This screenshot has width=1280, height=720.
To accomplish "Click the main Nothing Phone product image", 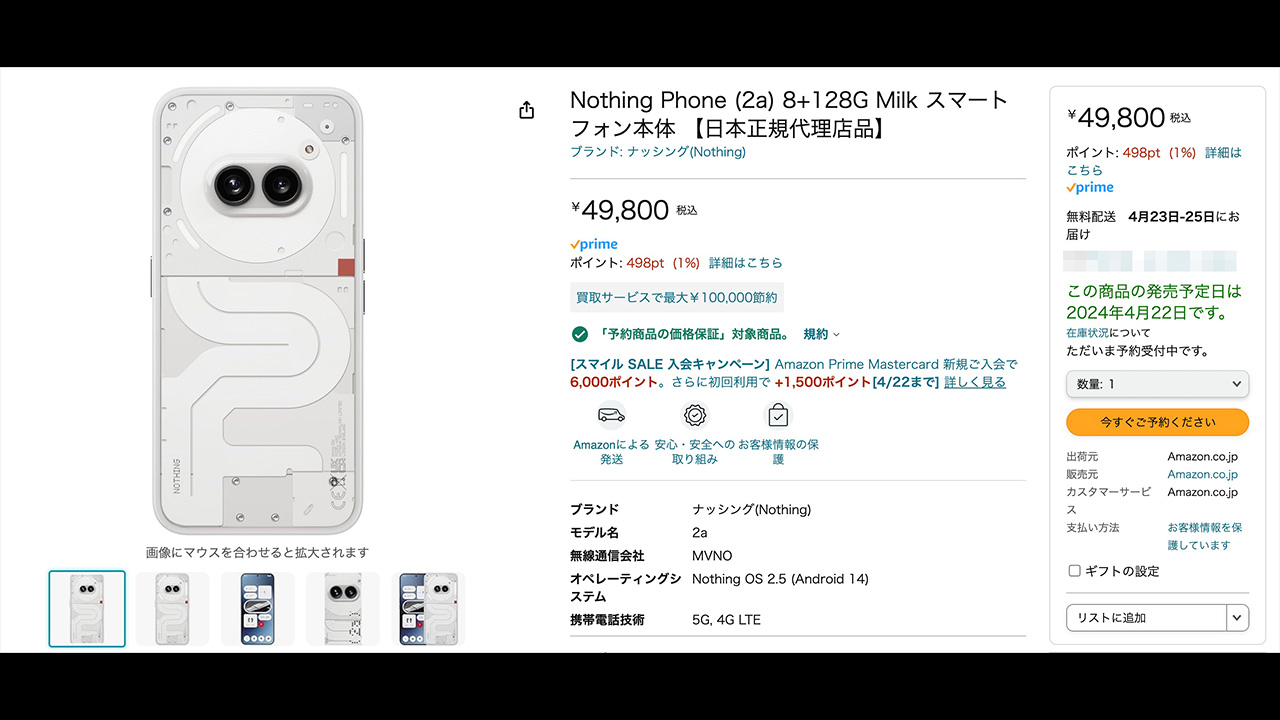I will [x=257, y=311].
